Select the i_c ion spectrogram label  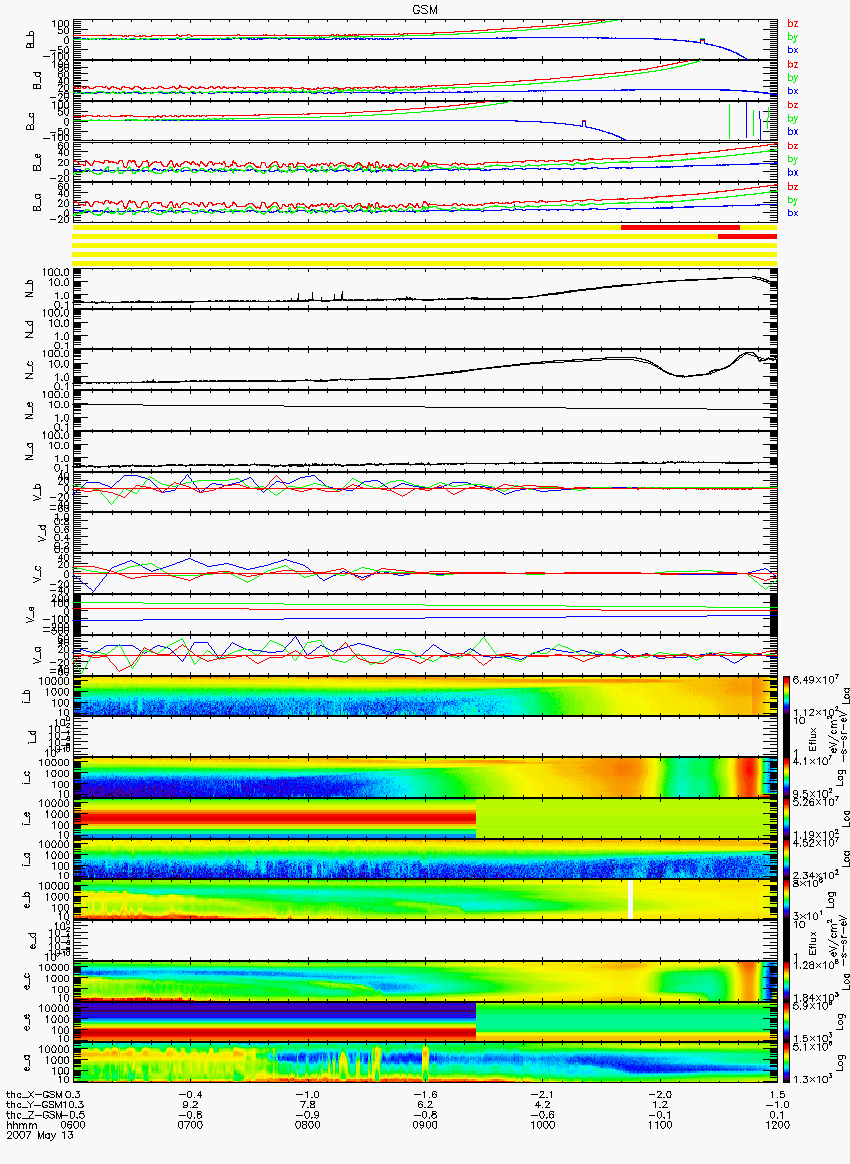point(25,777)
